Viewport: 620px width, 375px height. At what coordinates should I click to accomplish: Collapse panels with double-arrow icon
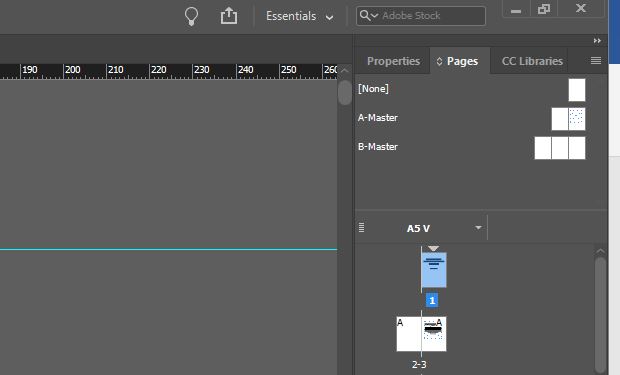pyautogui.click(x=597, y=41)
